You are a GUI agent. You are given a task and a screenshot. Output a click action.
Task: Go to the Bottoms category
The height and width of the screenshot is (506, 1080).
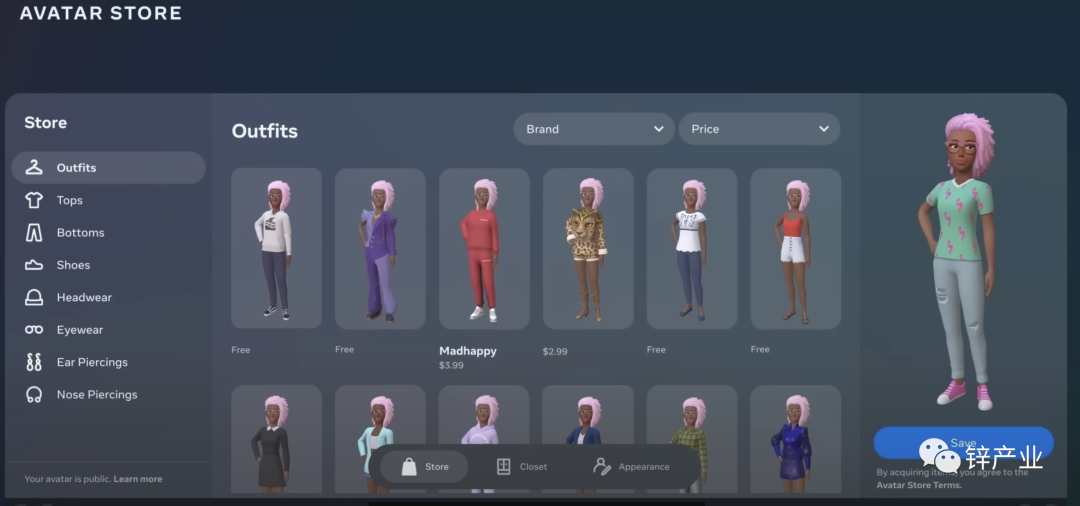pos(109,233)
